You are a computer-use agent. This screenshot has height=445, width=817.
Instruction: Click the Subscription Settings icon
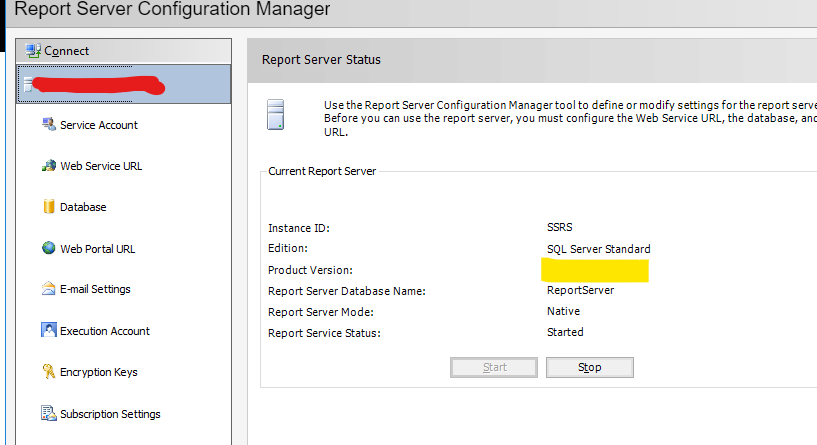tap(47, 413)
